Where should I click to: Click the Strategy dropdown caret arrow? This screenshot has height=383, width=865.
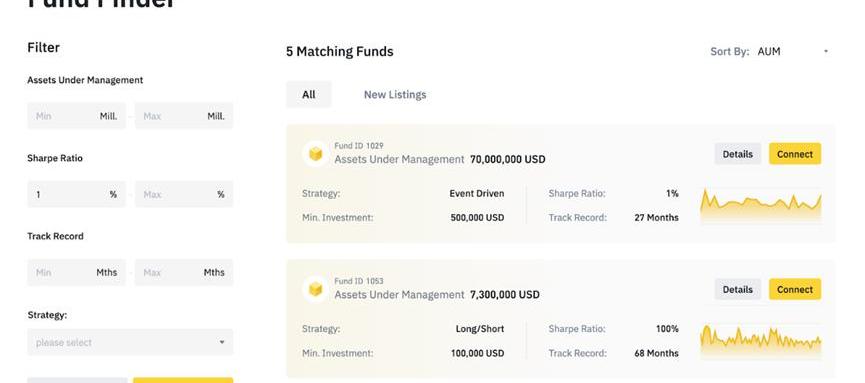(x=222, y=342)
